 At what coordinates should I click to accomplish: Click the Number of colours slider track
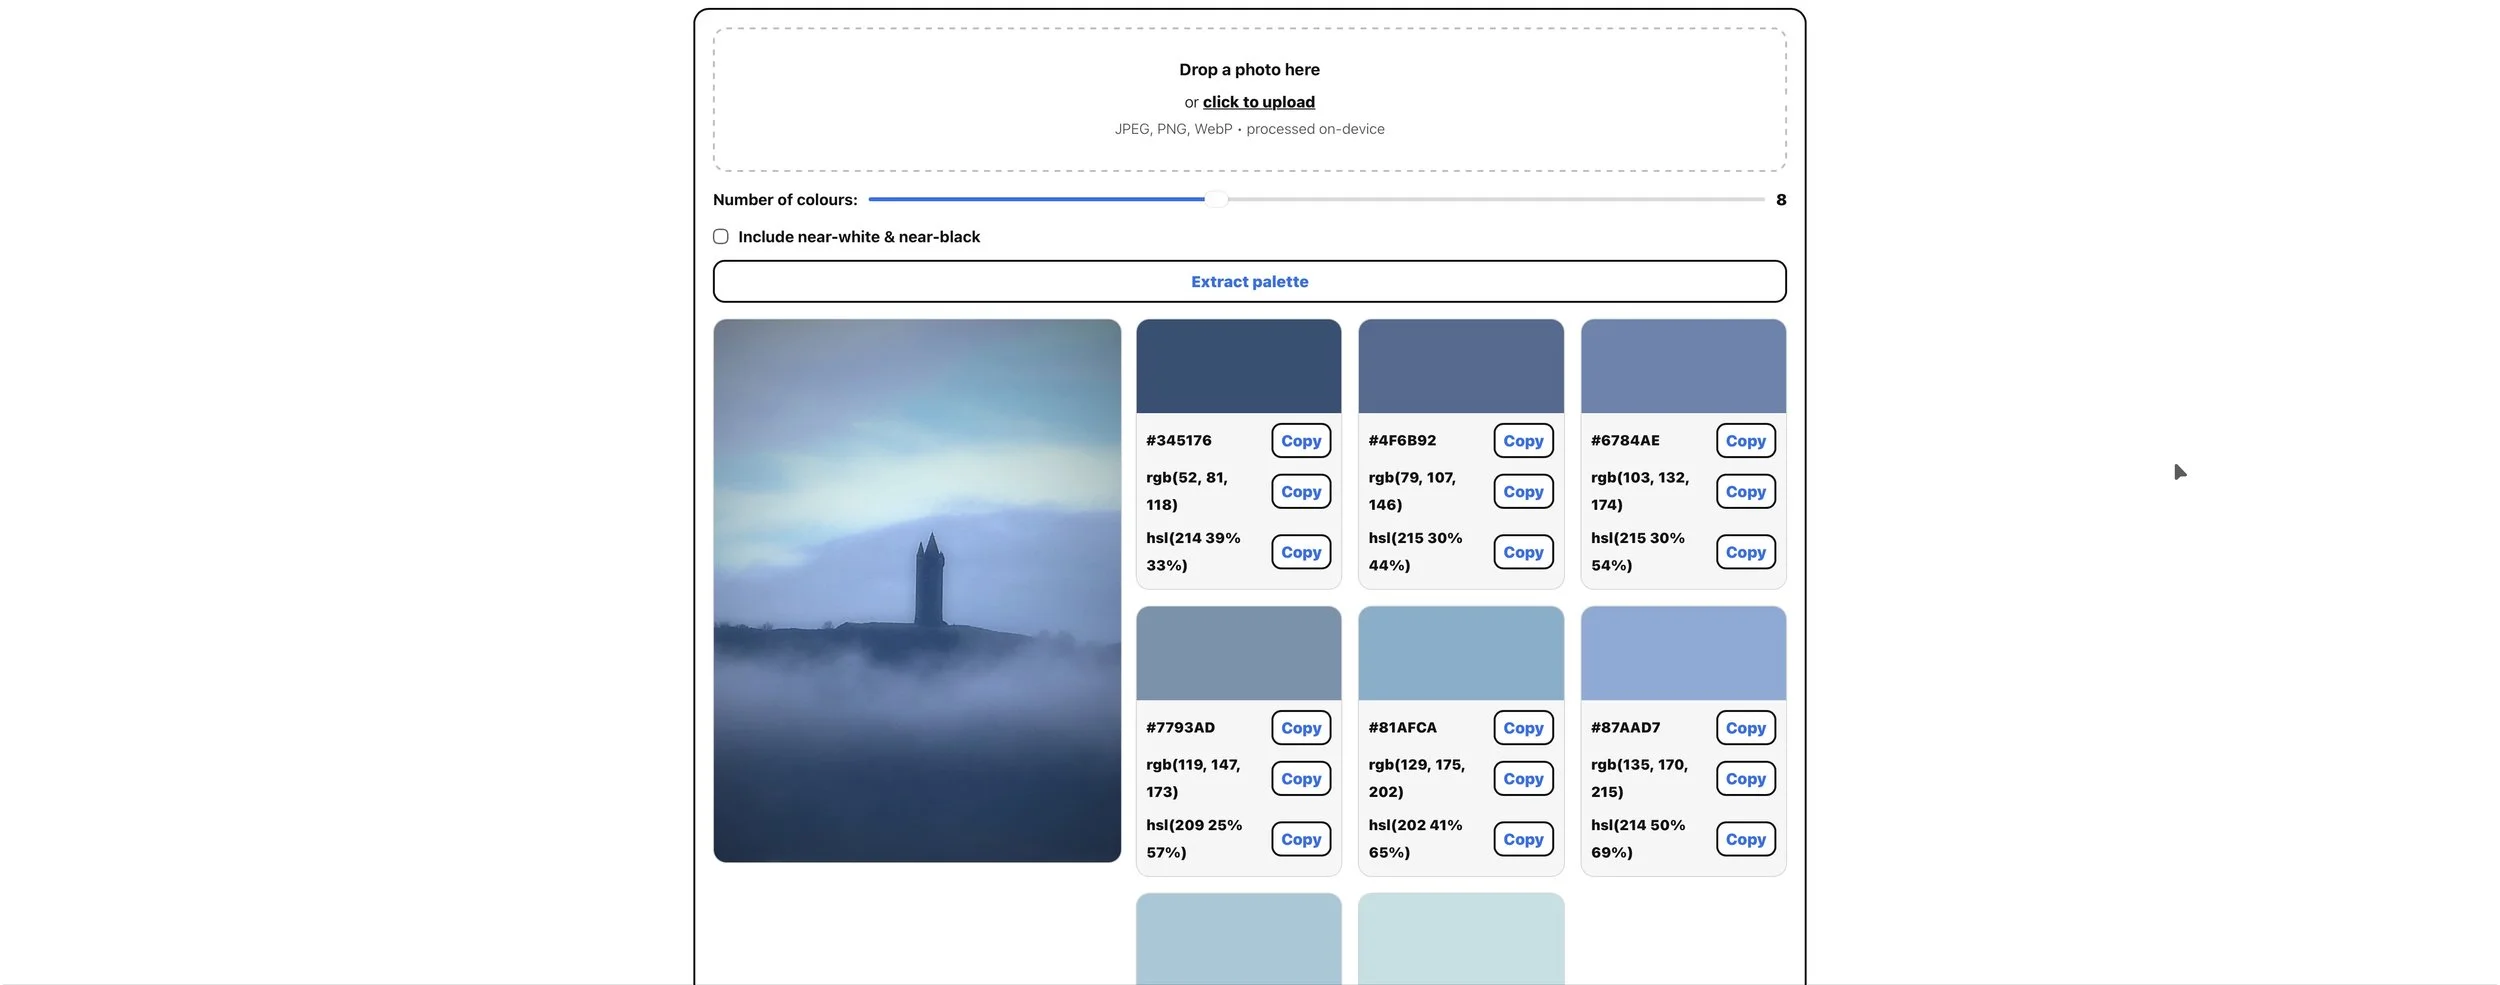tap(1316, 199)
